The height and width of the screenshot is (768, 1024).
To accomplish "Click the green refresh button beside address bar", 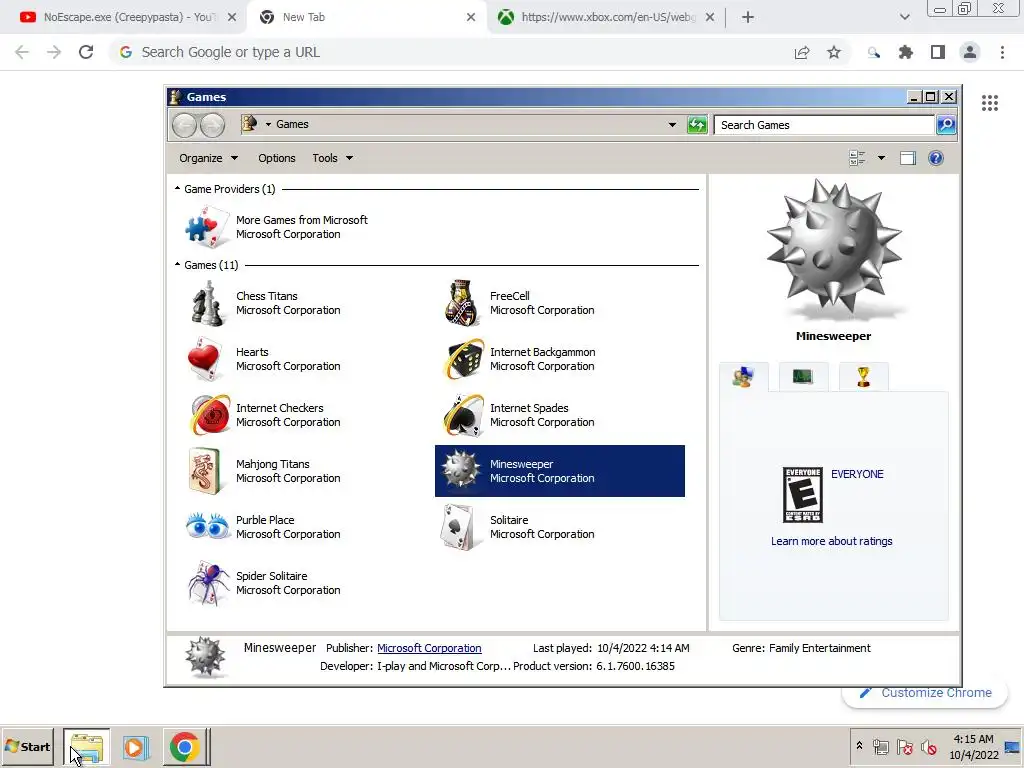I will [697, 125].
